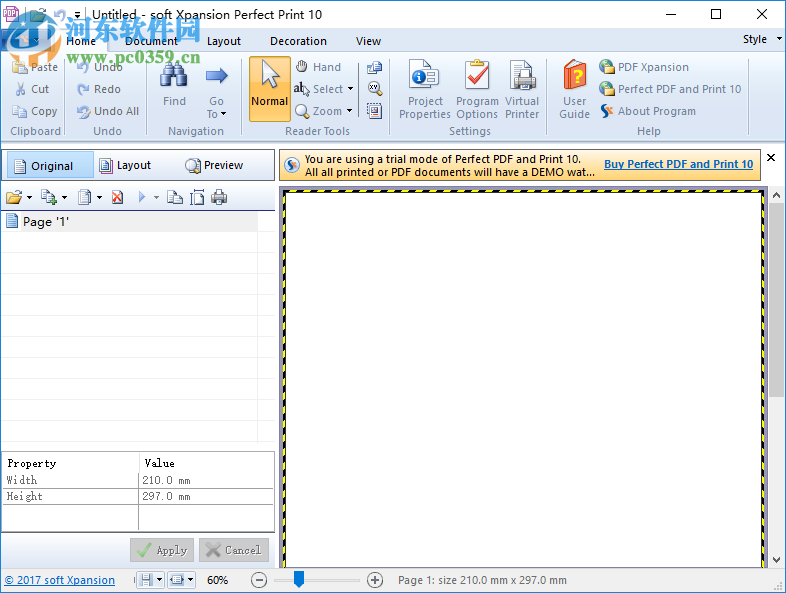
Task: Switch to the View ribbon tab
Action: (368, 41)
